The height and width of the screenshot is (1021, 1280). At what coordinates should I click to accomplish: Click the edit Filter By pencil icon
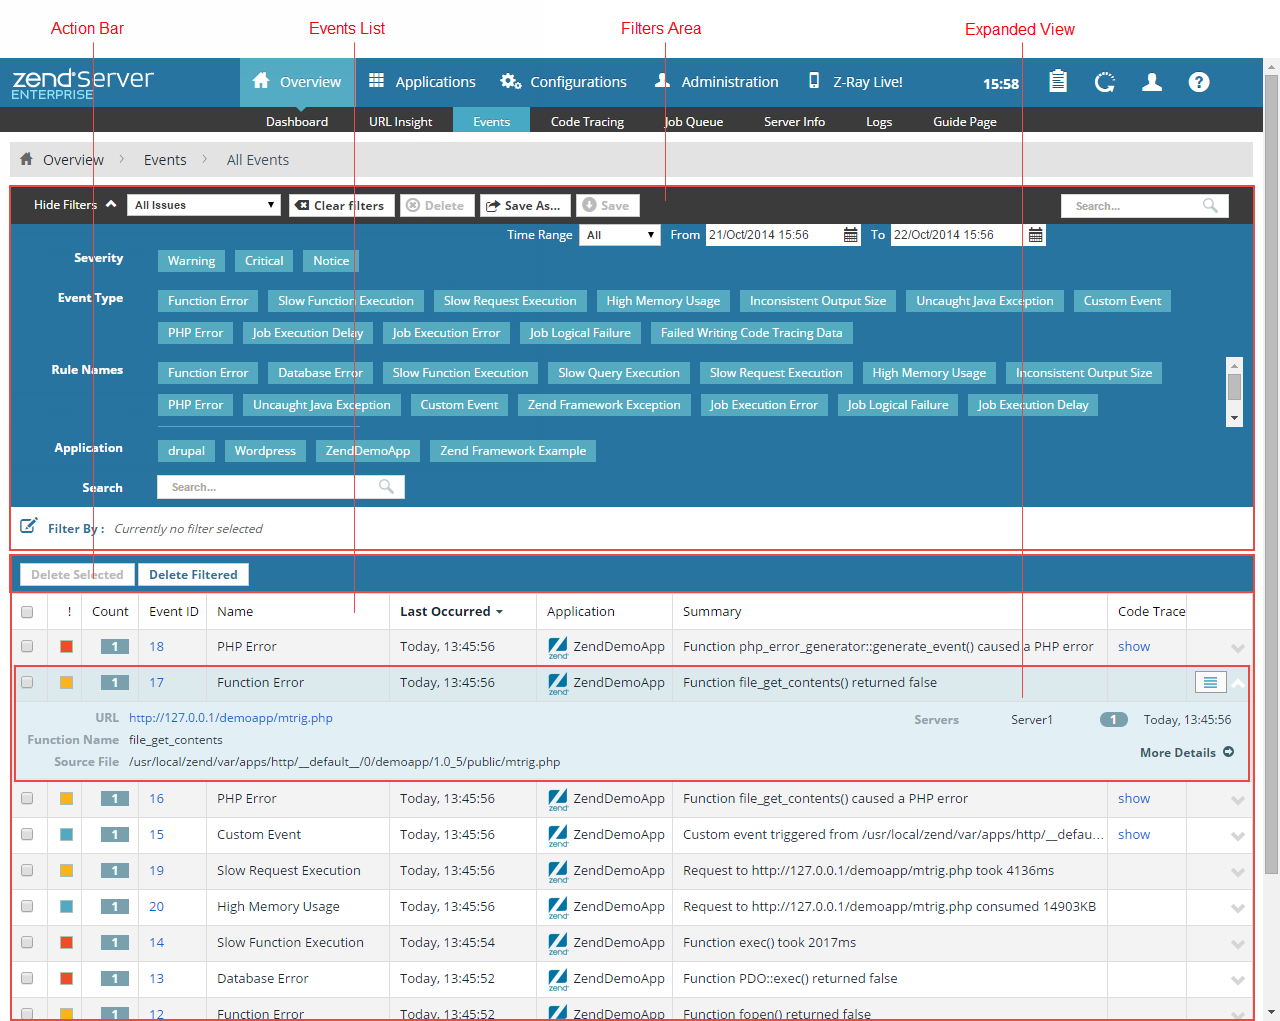[x=29, y=526]
